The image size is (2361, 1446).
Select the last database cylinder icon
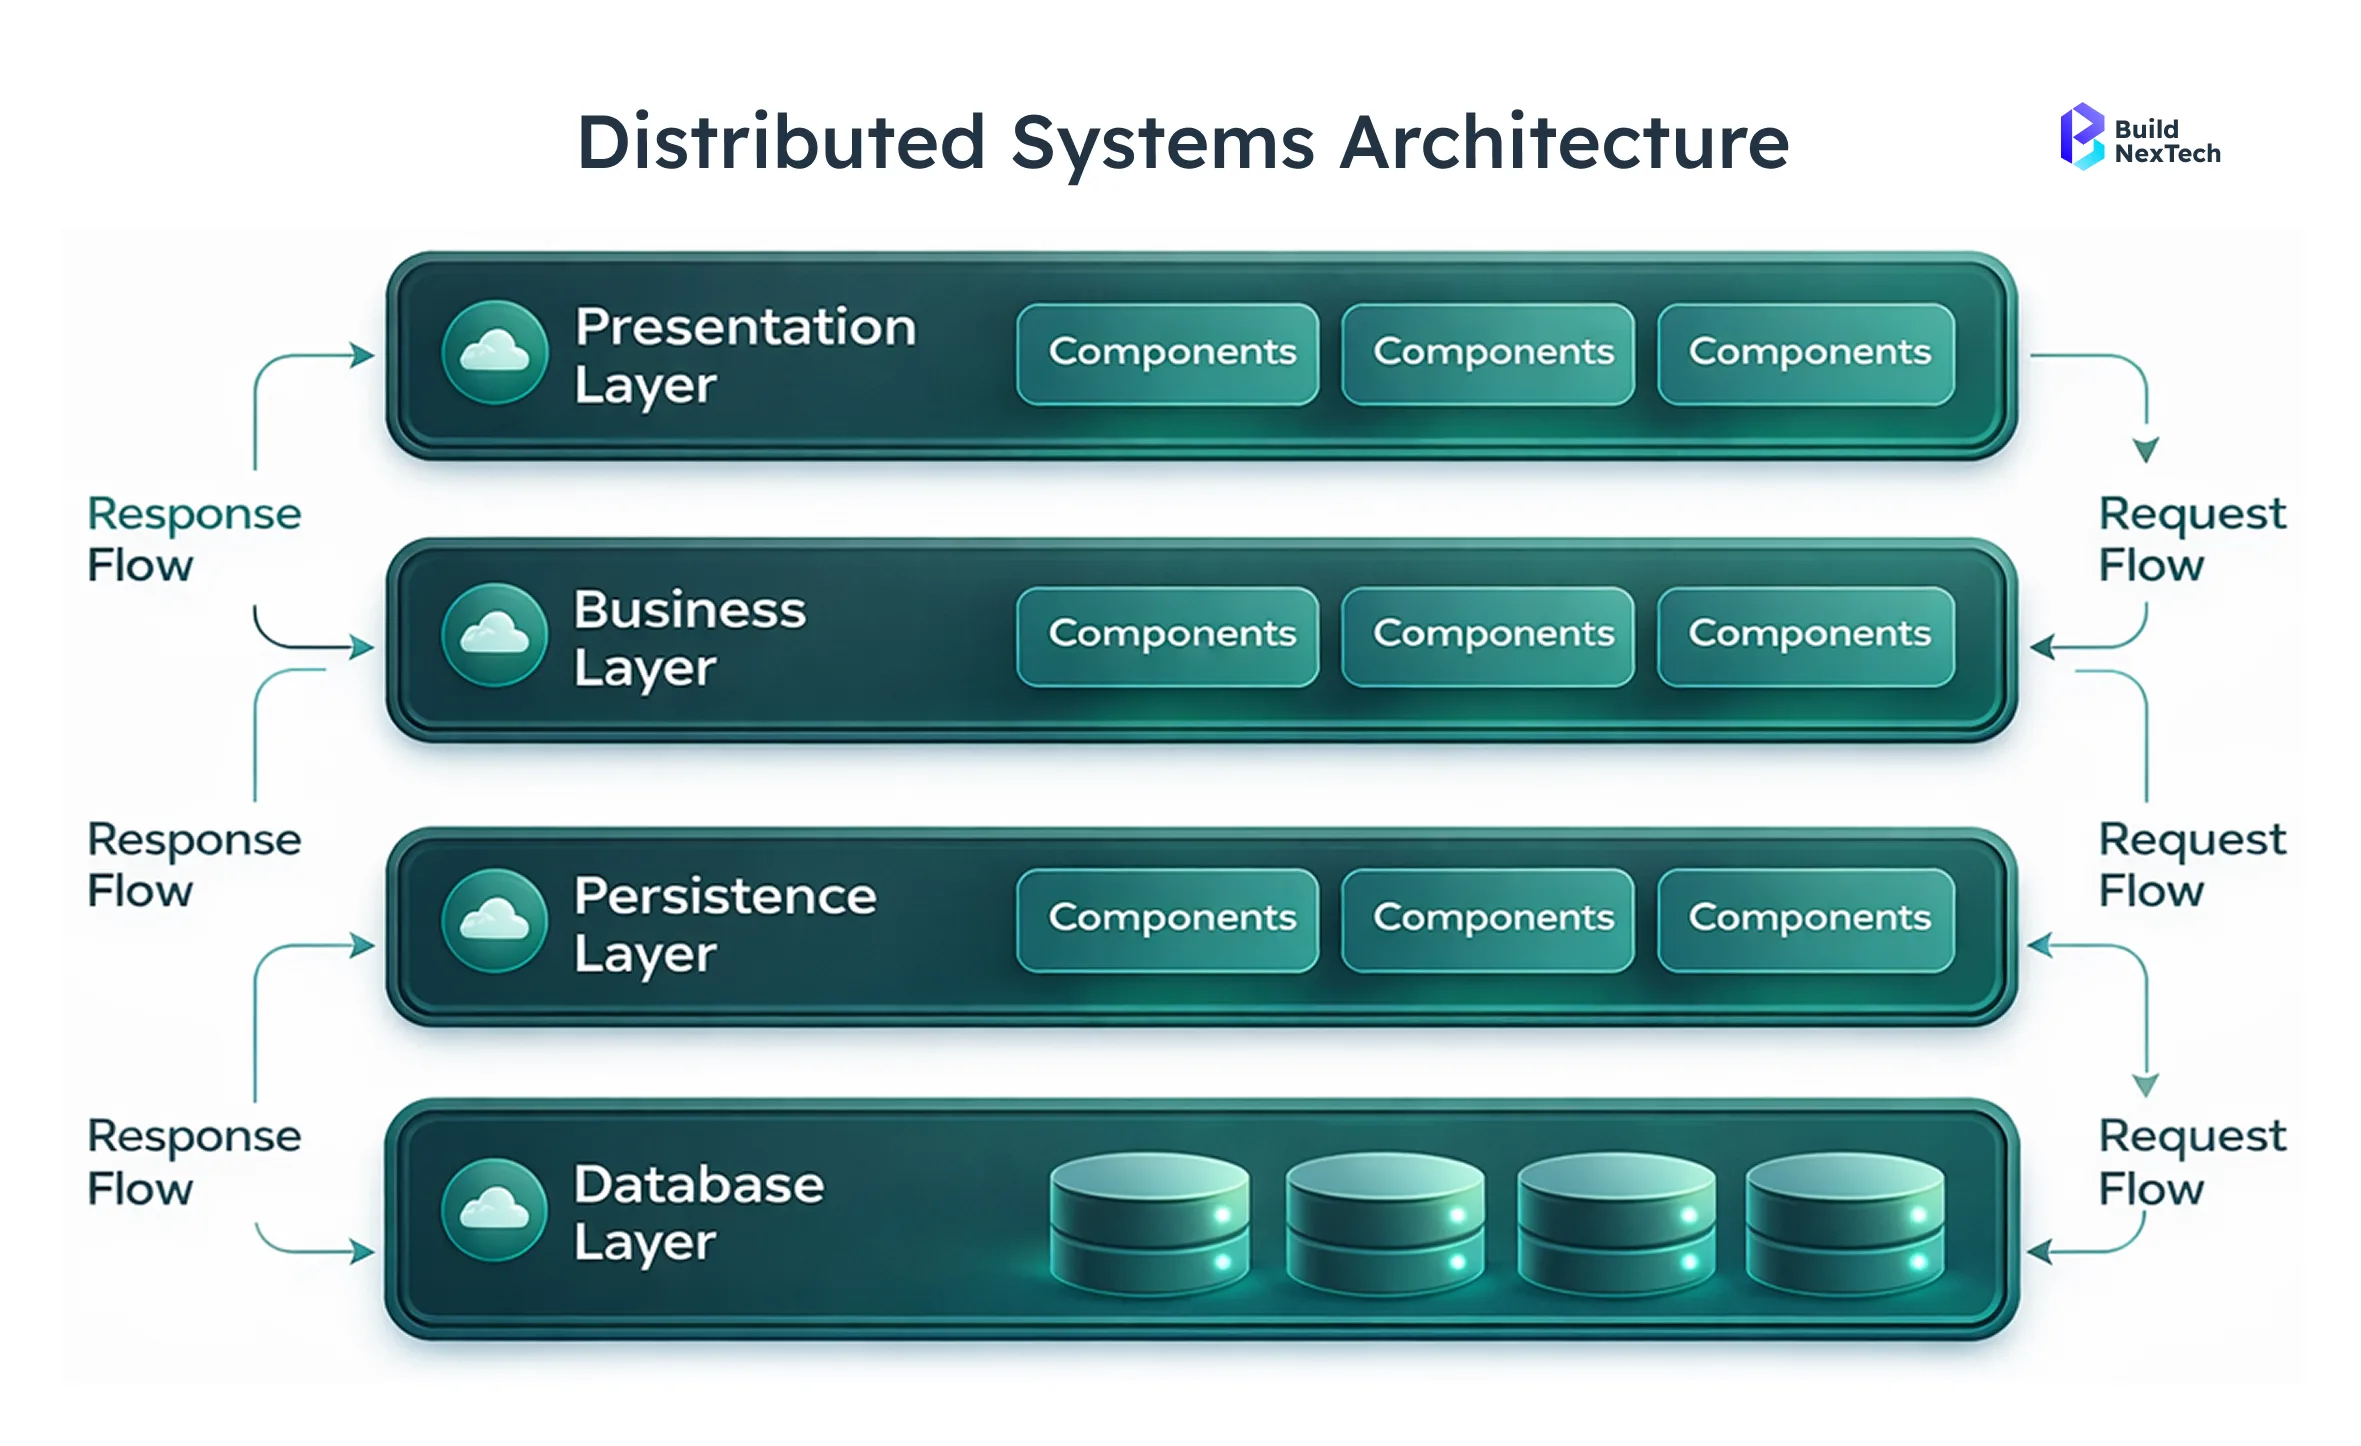point(1844,1224)
